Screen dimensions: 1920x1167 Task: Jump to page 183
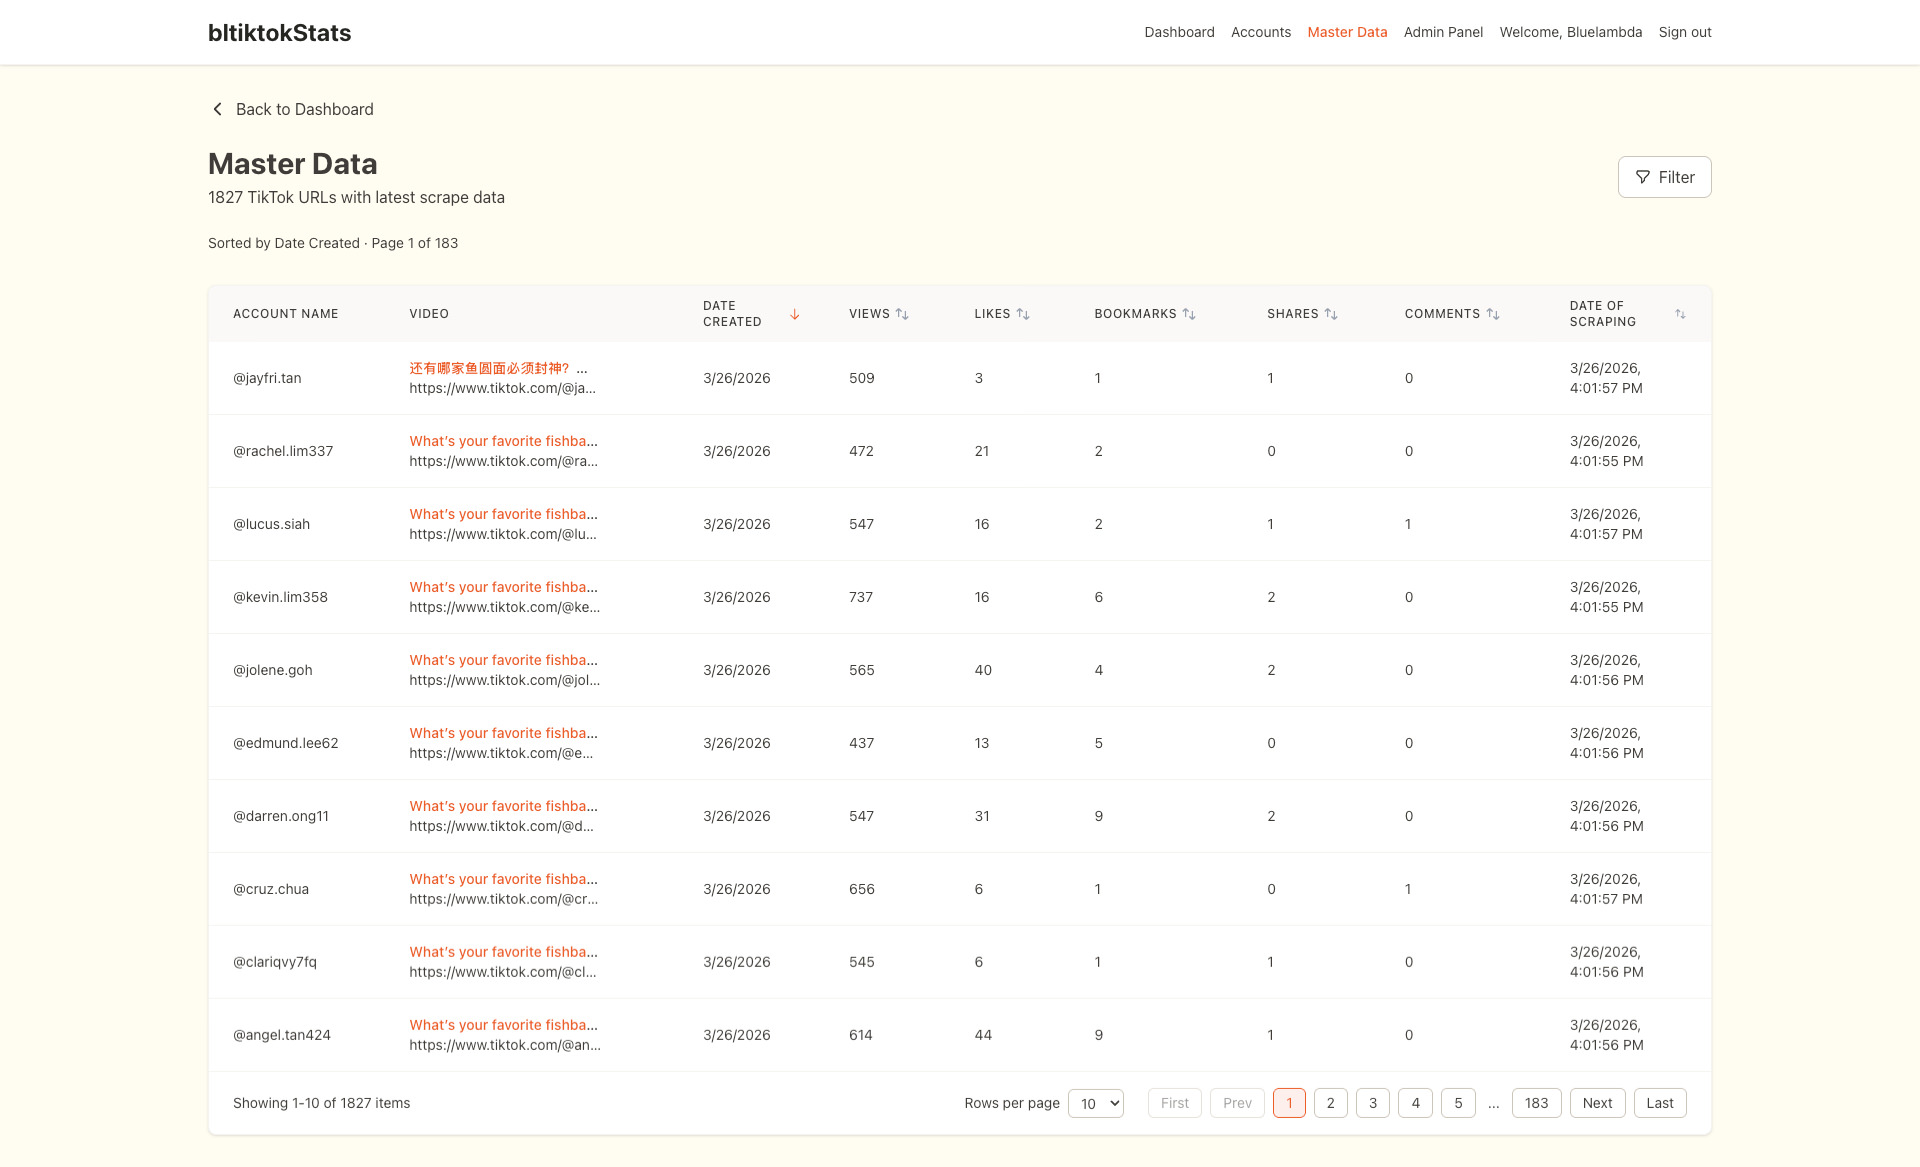[1536, 1103]
